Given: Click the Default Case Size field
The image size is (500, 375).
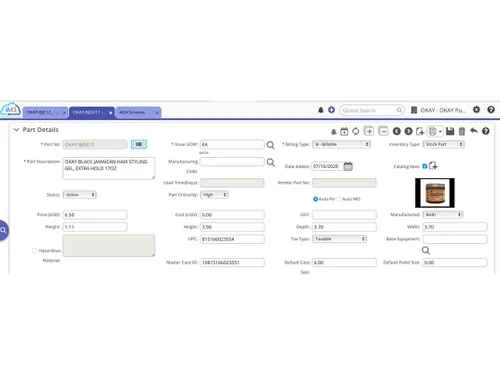Looking at the screenshot, I should 344,263.
